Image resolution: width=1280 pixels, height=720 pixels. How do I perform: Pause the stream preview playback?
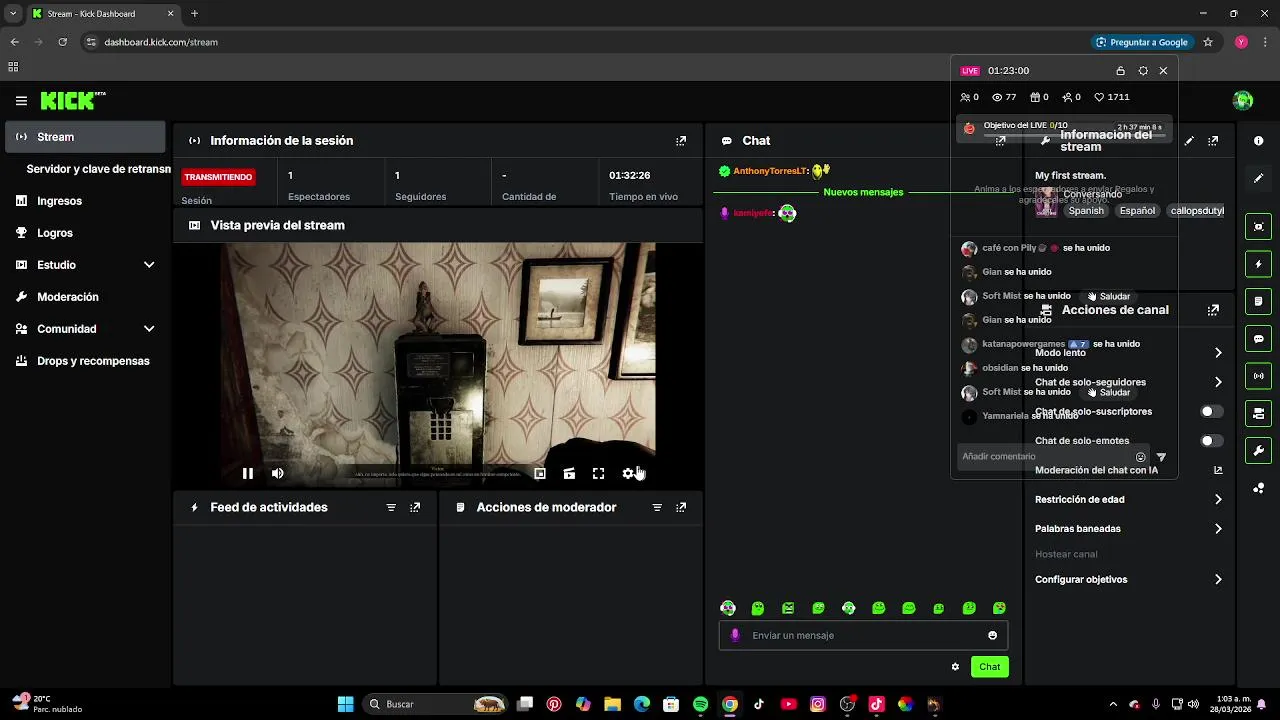click(248, 474)
